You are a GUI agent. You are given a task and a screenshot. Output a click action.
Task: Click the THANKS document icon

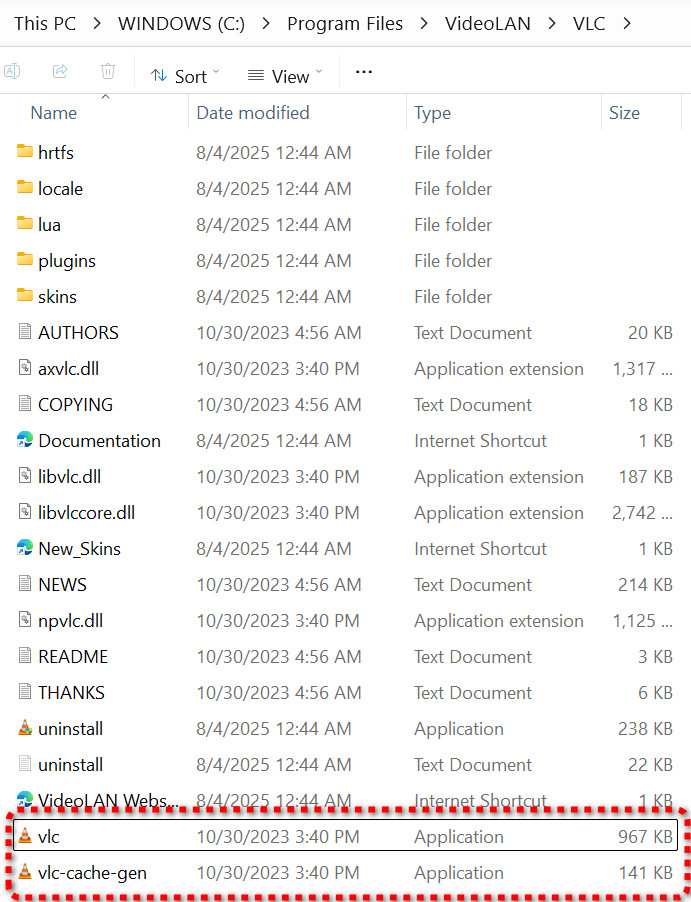click(25, 692)
